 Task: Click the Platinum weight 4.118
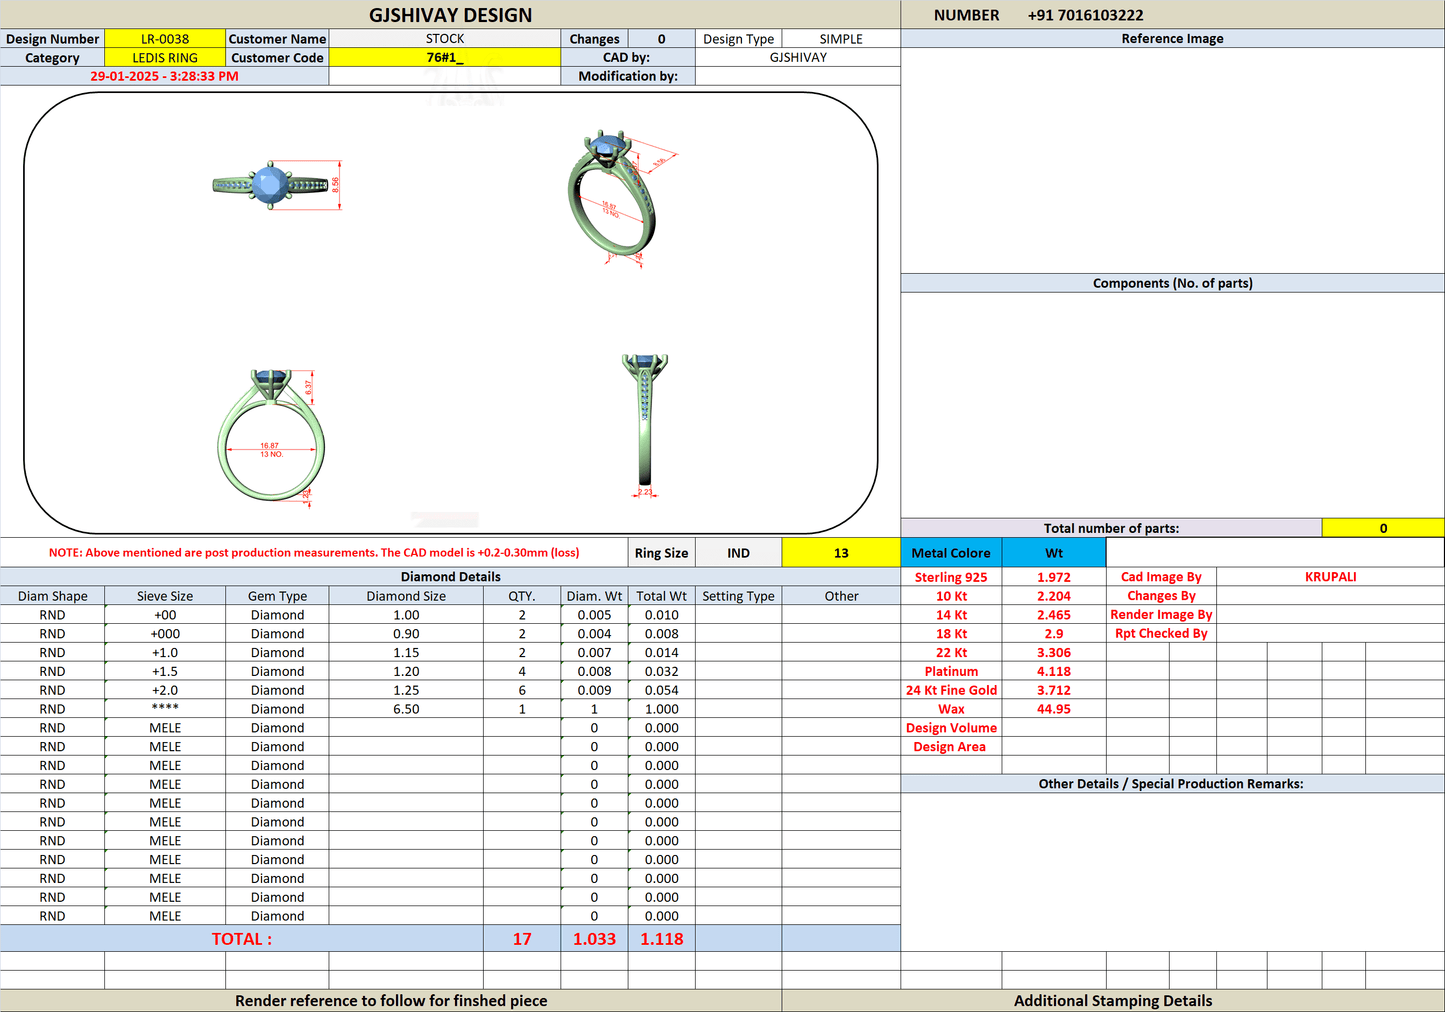1054,672
